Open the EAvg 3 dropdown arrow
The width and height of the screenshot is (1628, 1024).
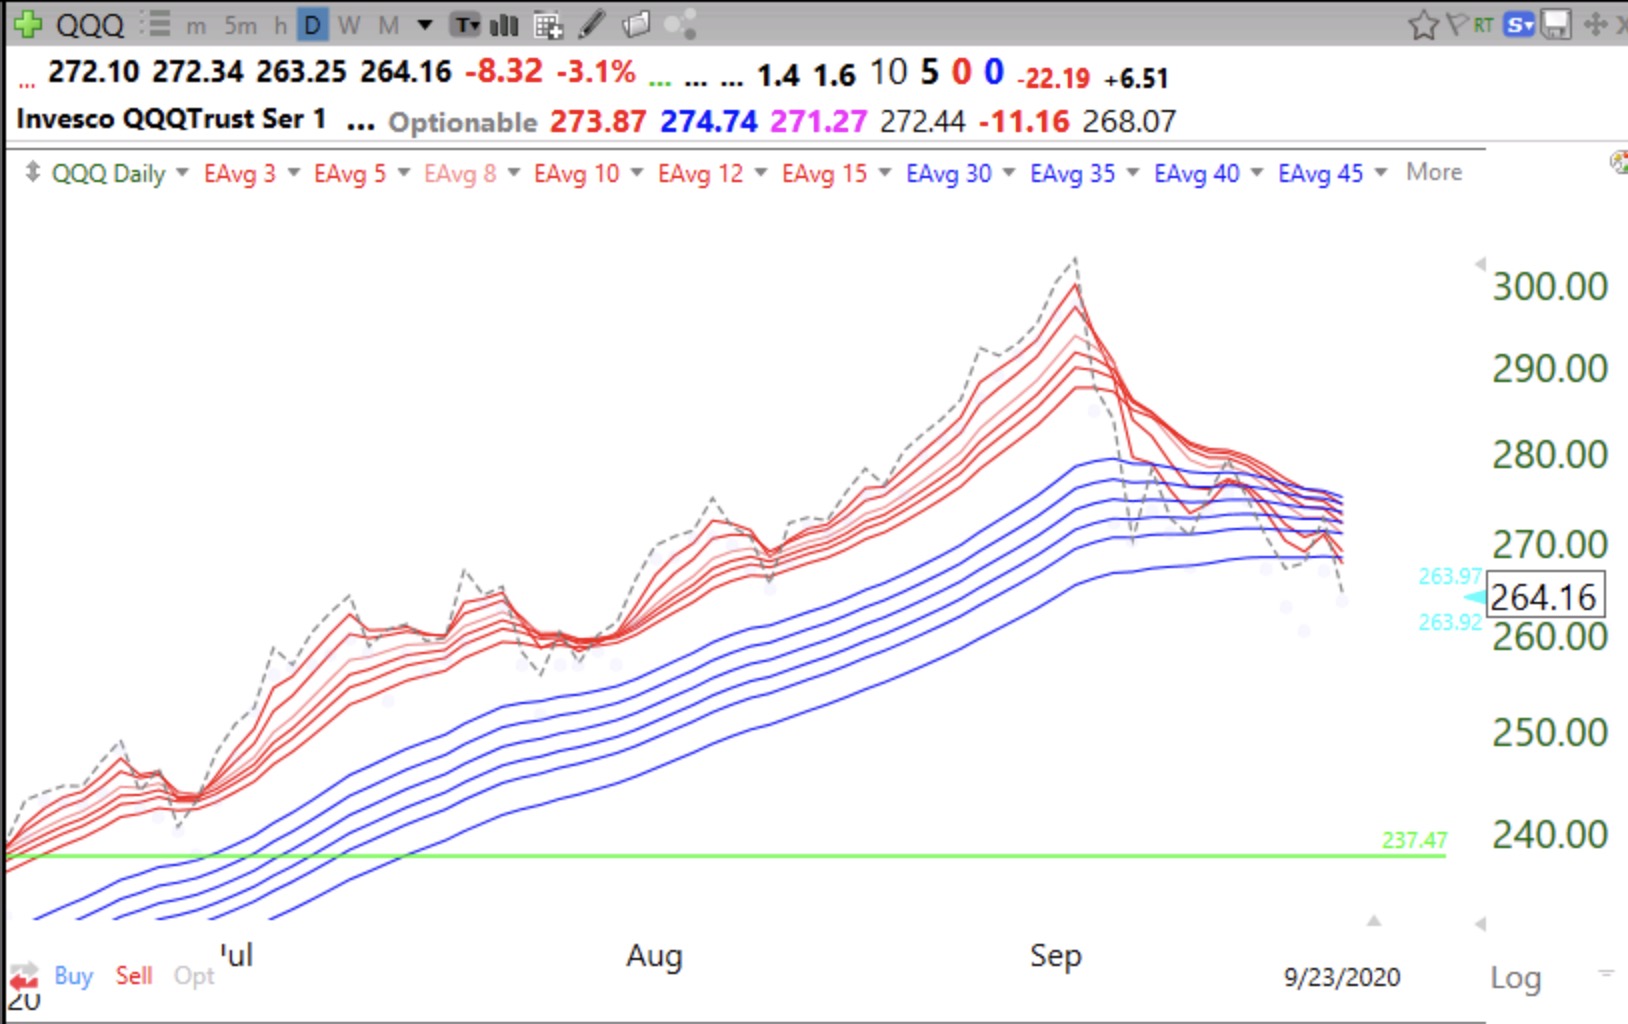(294, 172)
